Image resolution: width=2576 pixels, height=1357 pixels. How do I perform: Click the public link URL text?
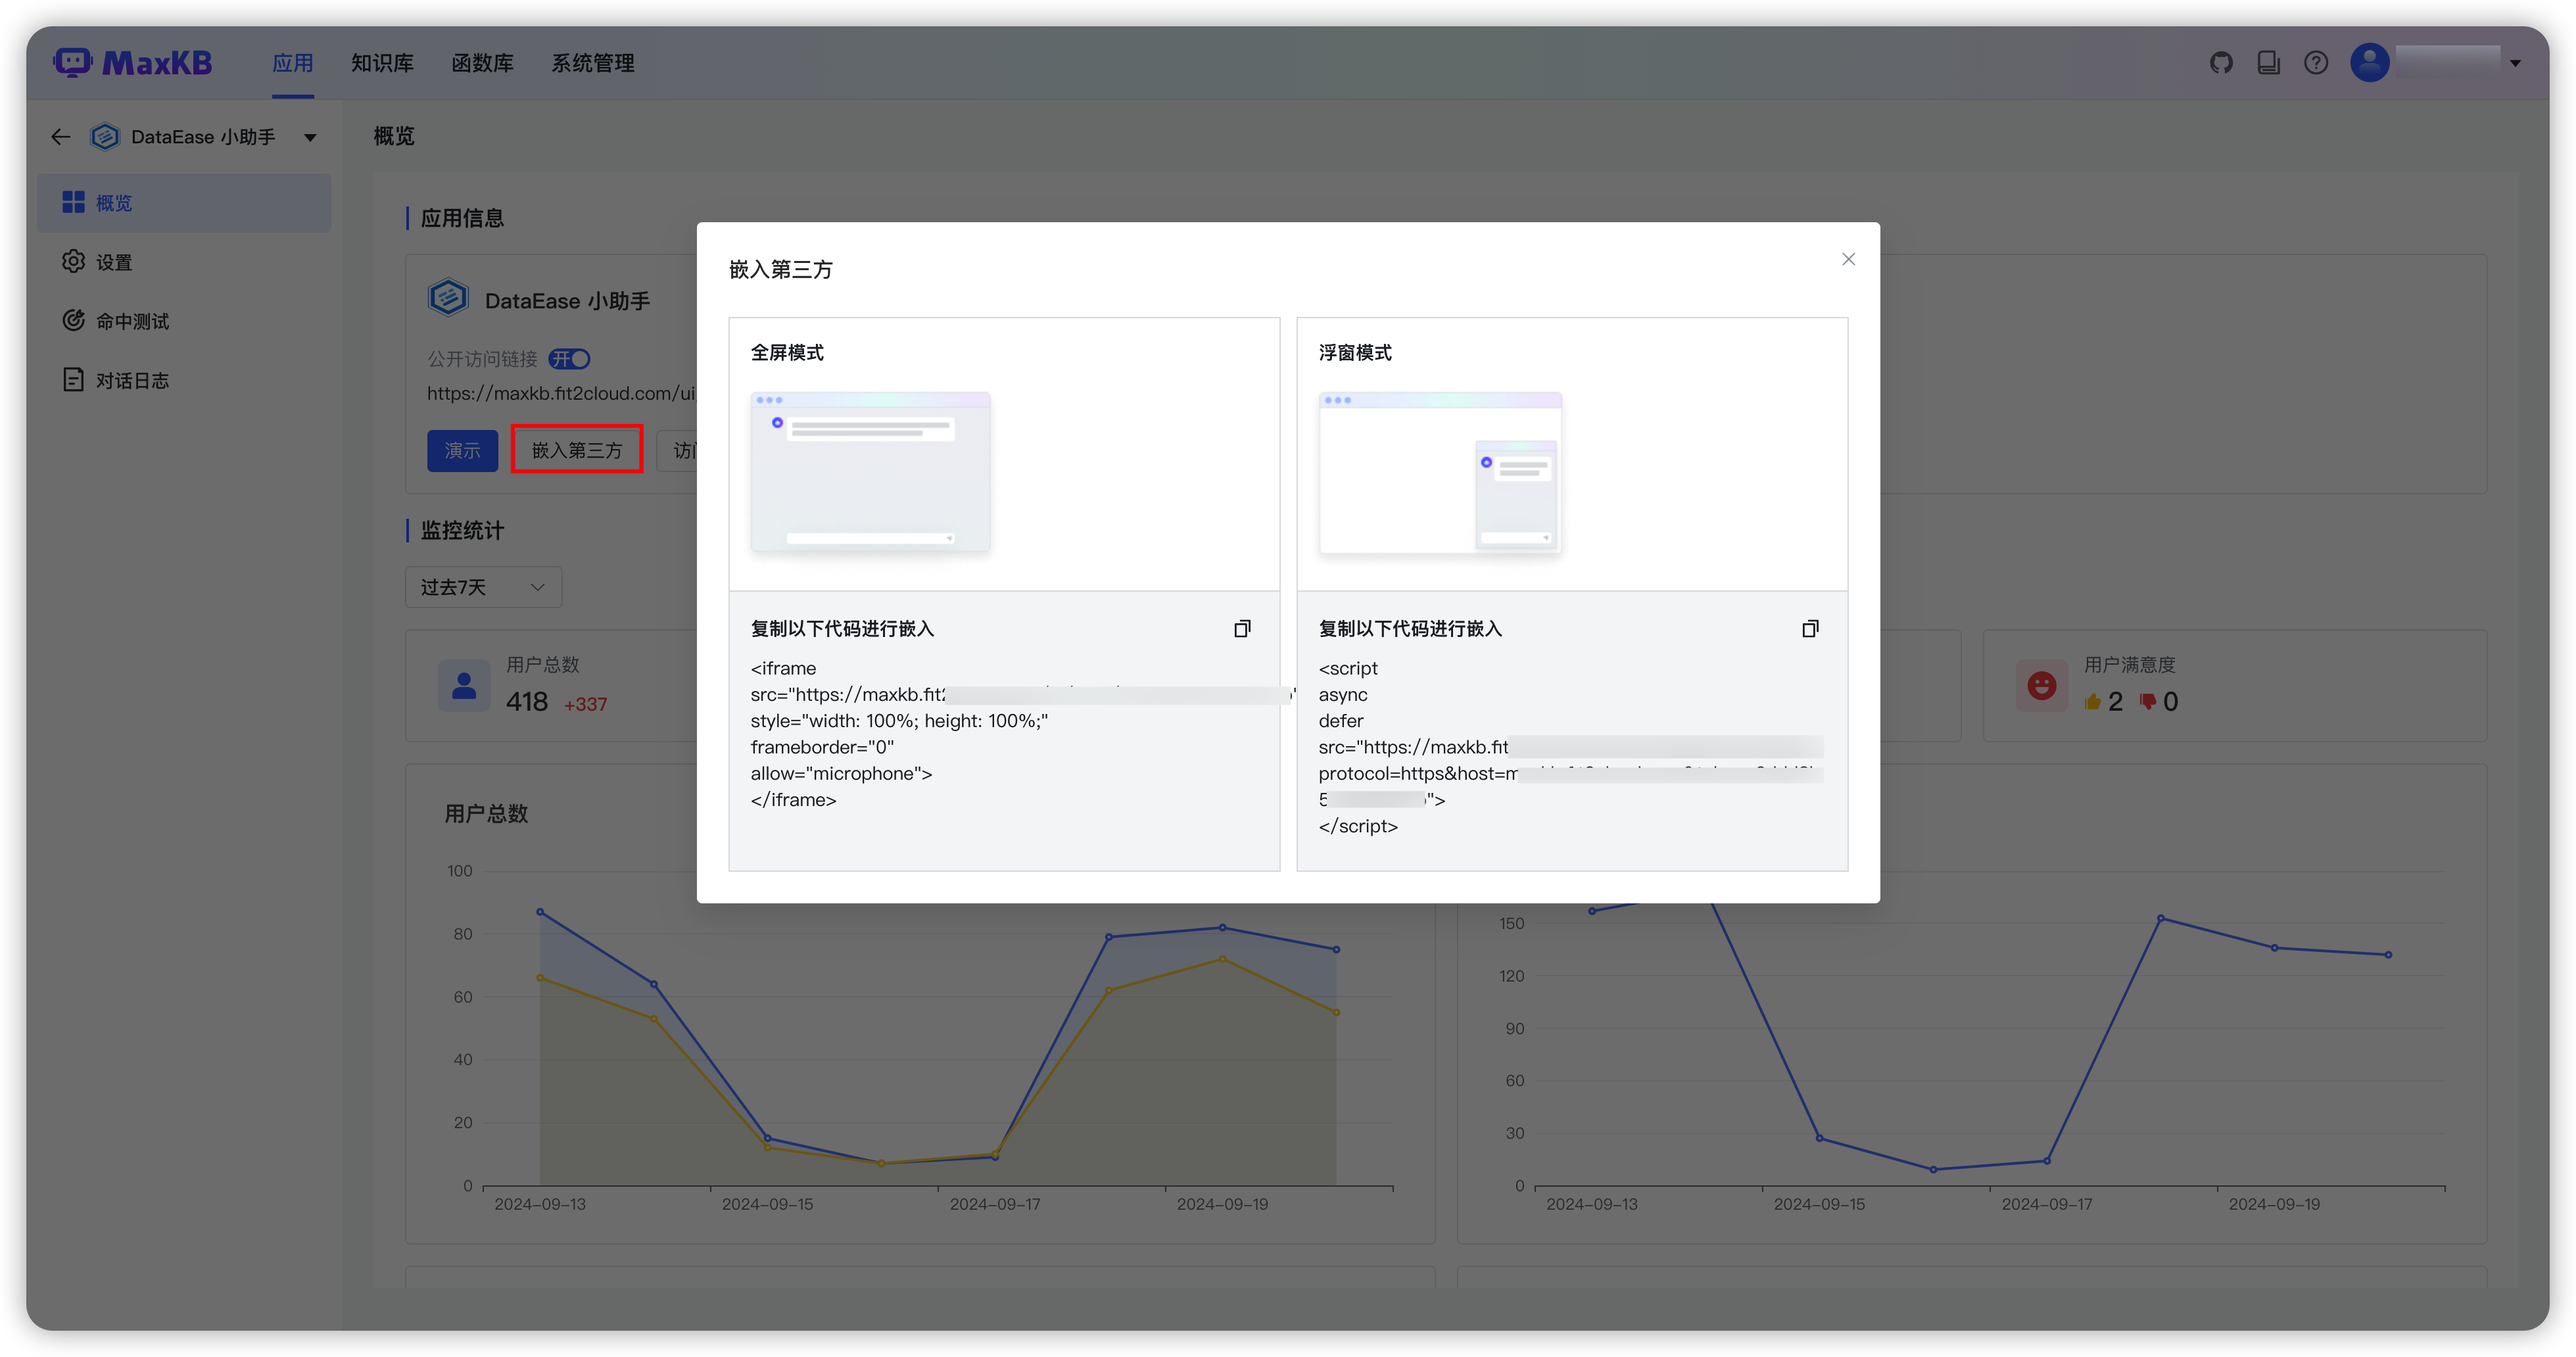561,393
